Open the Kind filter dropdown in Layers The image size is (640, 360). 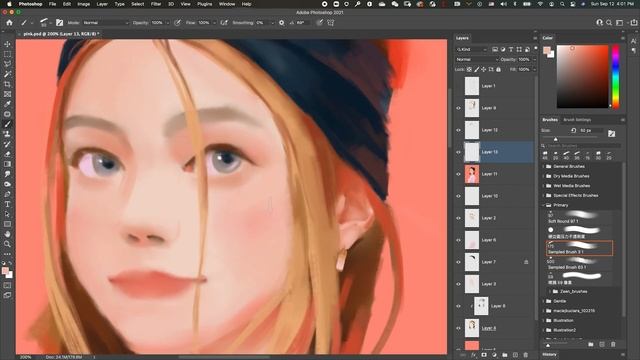tap(472, 49)
